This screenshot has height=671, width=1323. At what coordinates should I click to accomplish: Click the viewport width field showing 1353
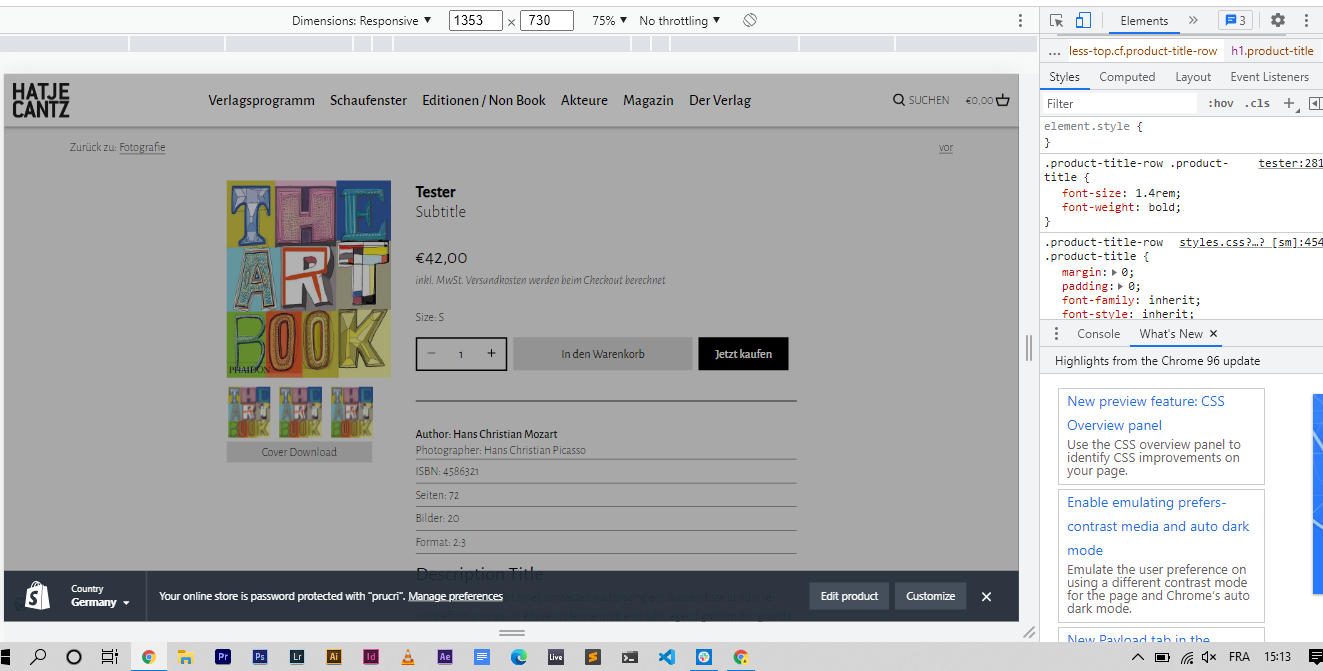(x=476, y=20)
